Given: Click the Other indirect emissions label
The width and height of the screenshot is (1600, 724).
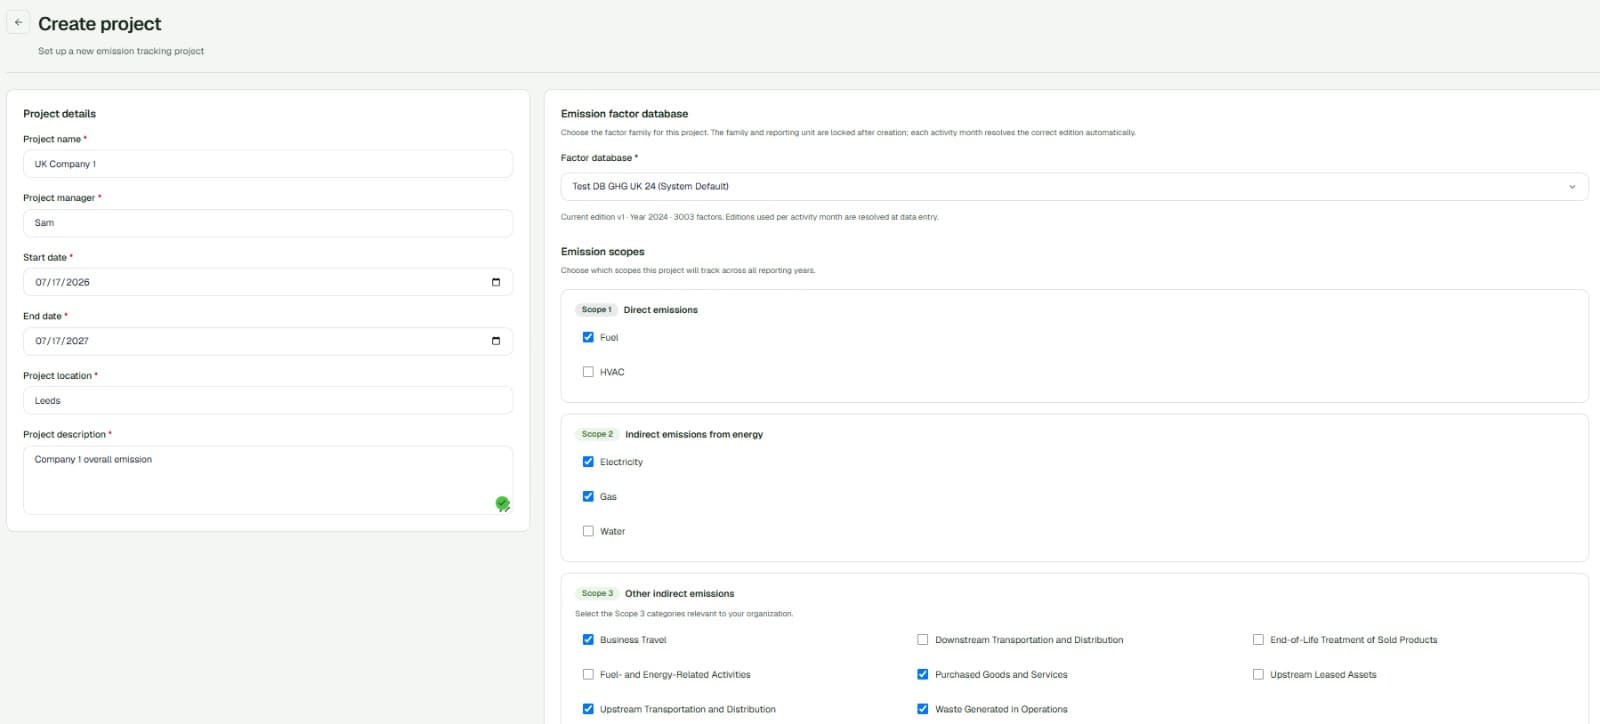Looking at the screenshot, I should click(x=679, y=593).
